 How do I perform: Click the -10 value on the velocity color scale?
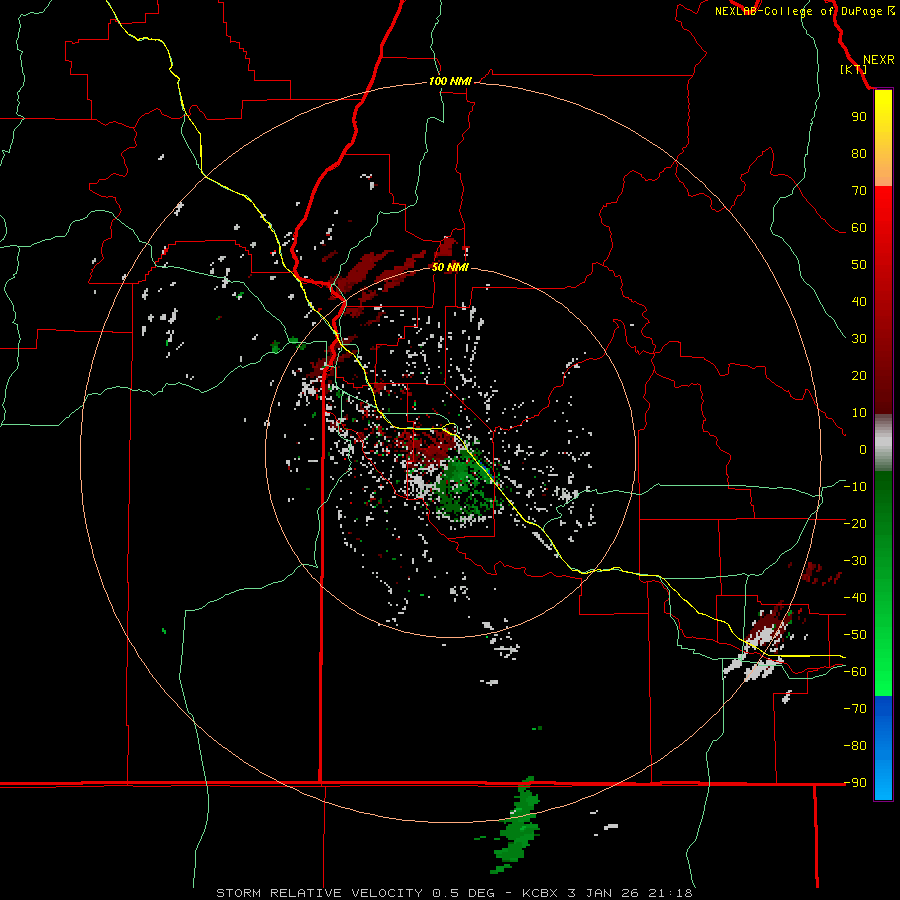855,487
